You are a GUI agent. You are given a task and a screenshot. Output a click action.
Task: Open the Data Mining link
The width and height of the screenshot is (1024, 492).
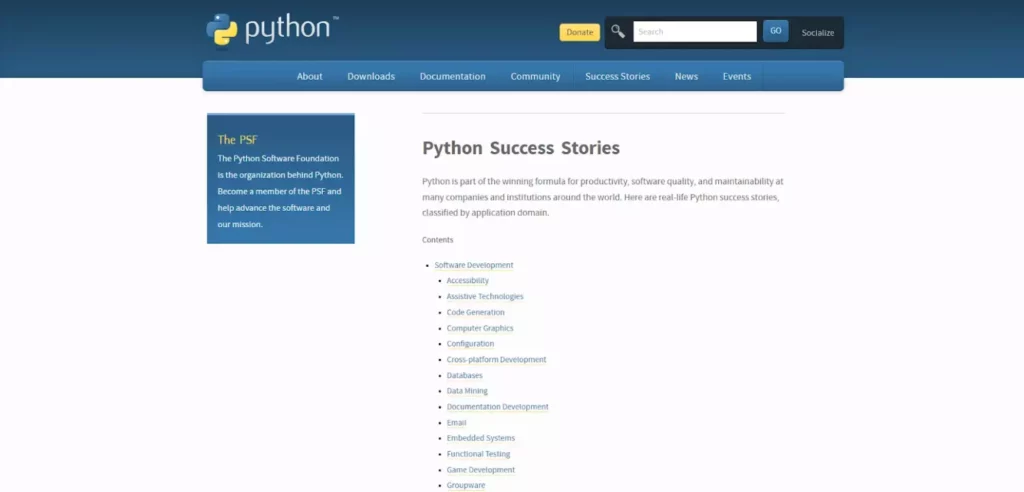tap(467, 391)
